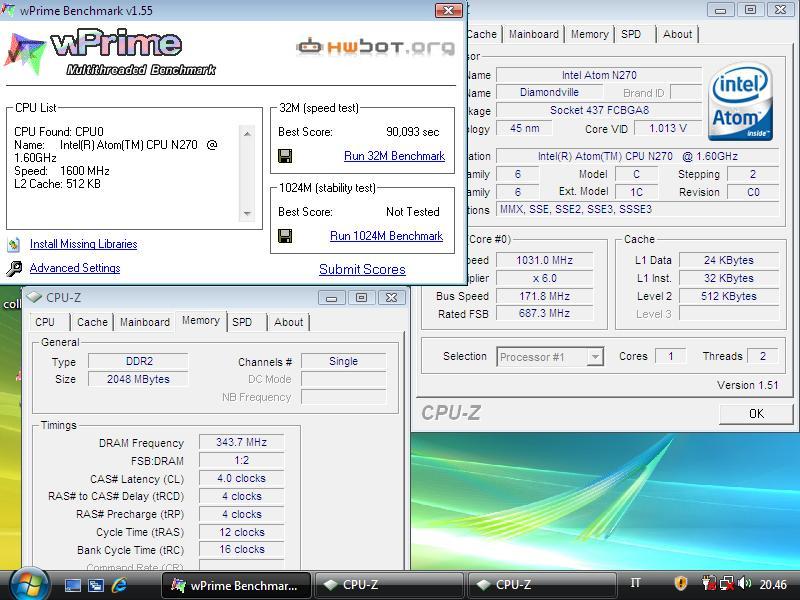Open the Windows Start orb

coord(29,585)
